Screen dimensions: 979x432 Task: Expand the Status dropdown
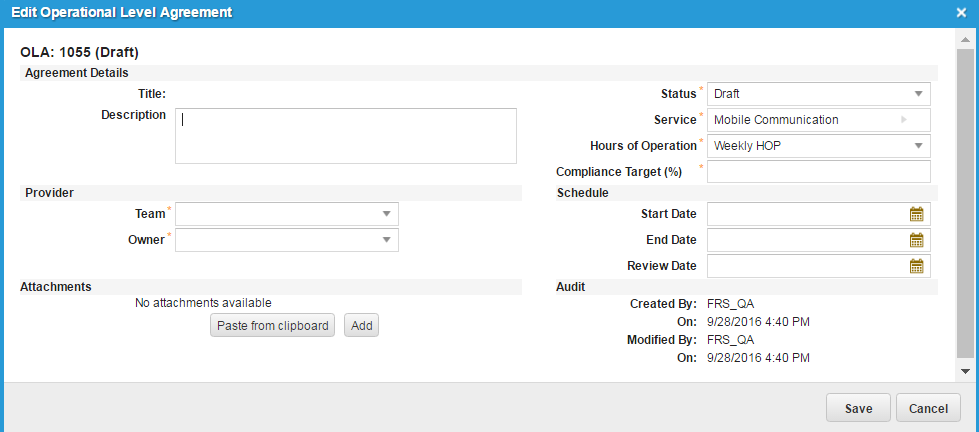[x=918, y=94]
